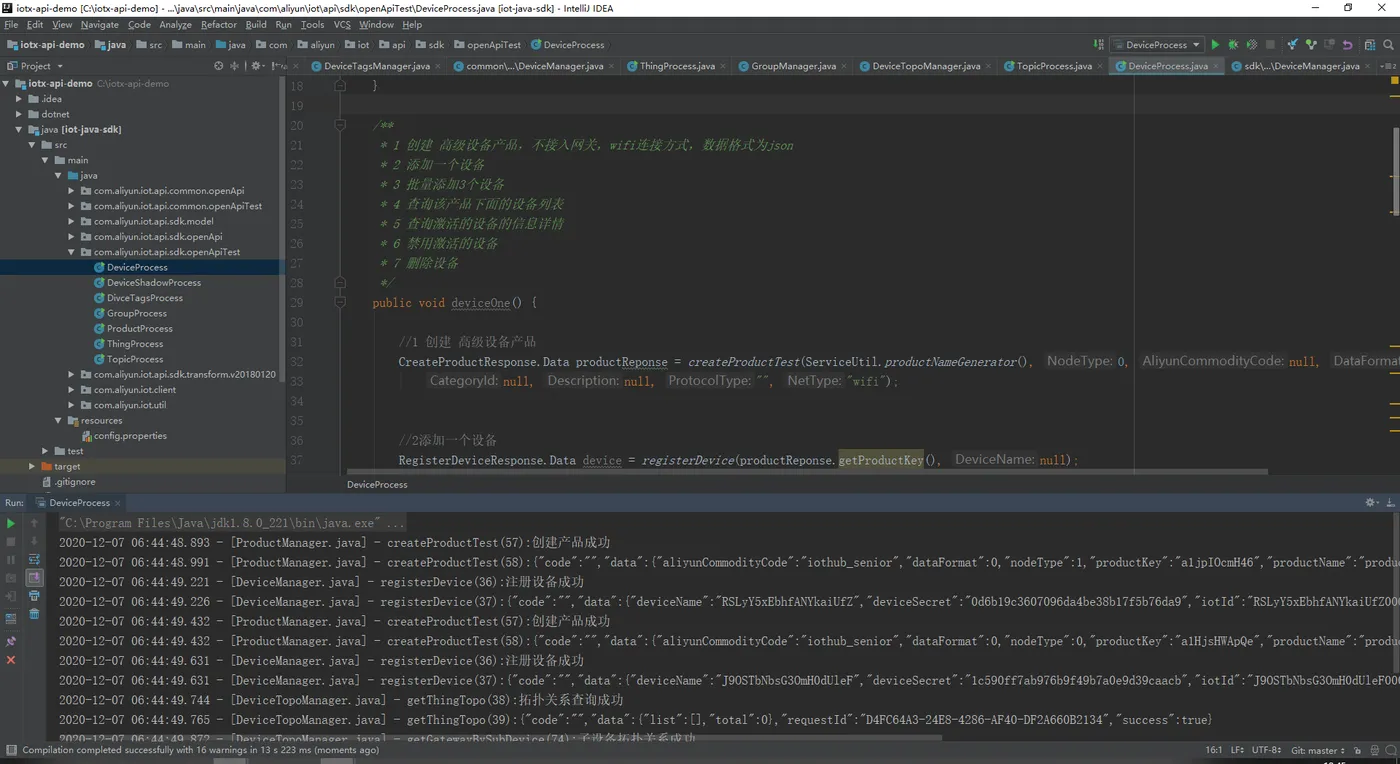Expand the com.aliyun.iot.client package

click(x=72, y=390)
